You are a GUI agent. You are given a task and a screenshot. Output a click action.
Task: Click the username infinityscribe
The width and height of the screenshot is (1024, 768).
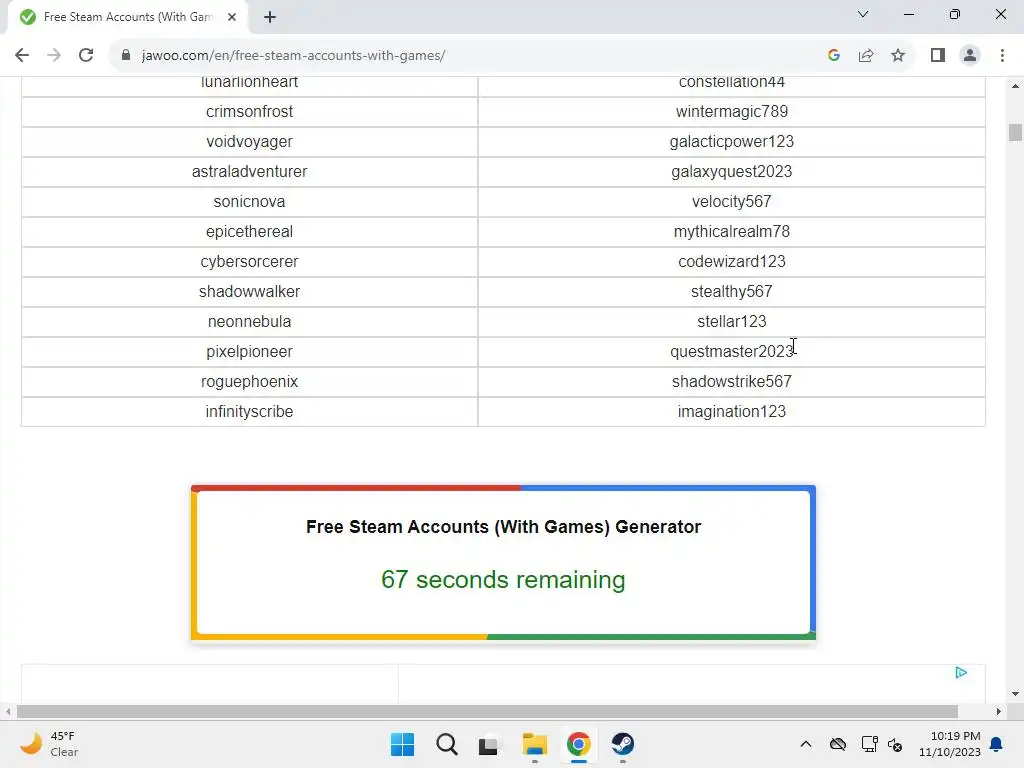point(249,412)
